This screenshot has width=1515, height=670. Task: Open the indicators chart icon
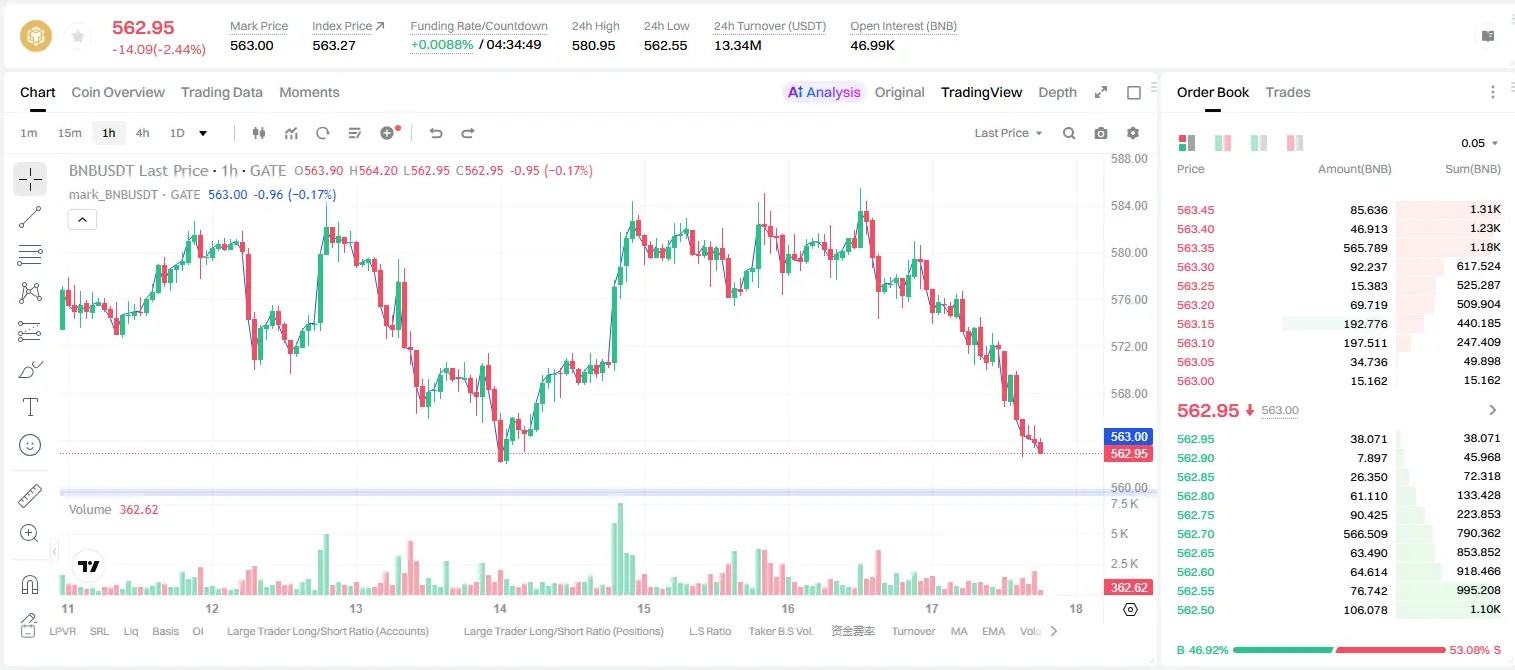click(x=291, y=133)
